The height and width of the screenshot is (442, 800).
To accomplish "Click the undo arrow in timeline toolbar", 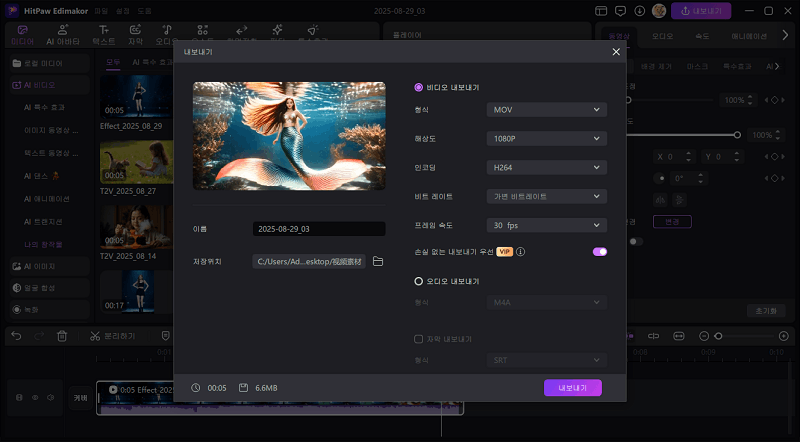I will pyautogui.click(x=16, y=336).
